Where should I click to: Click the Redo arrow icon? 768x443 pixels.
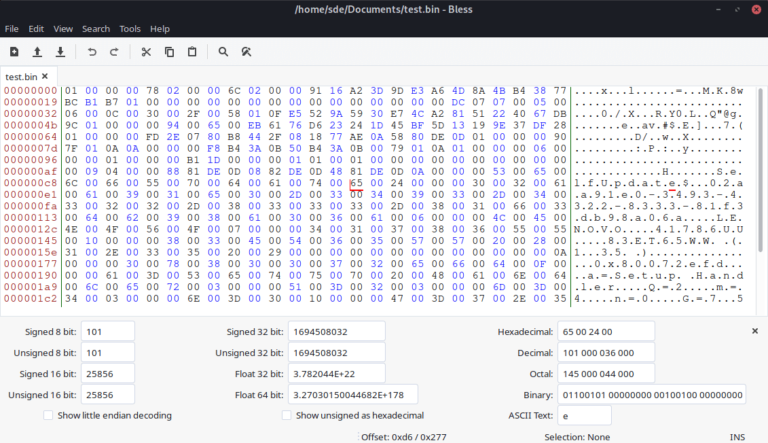(114, 51)
